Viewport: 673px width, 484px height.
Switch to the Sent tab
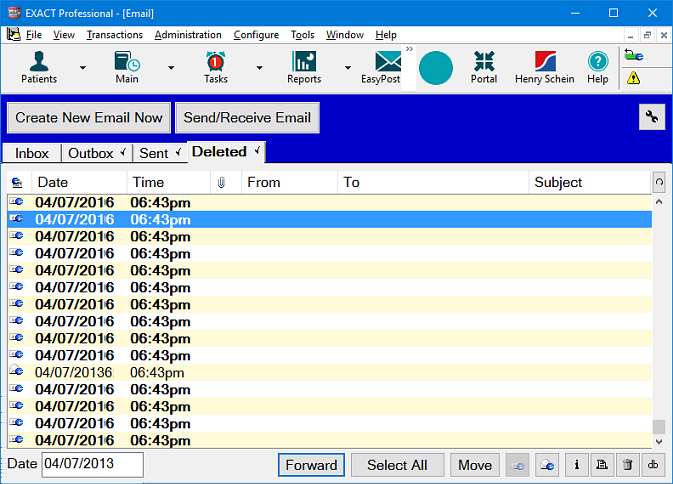click(x=160, y=153)
